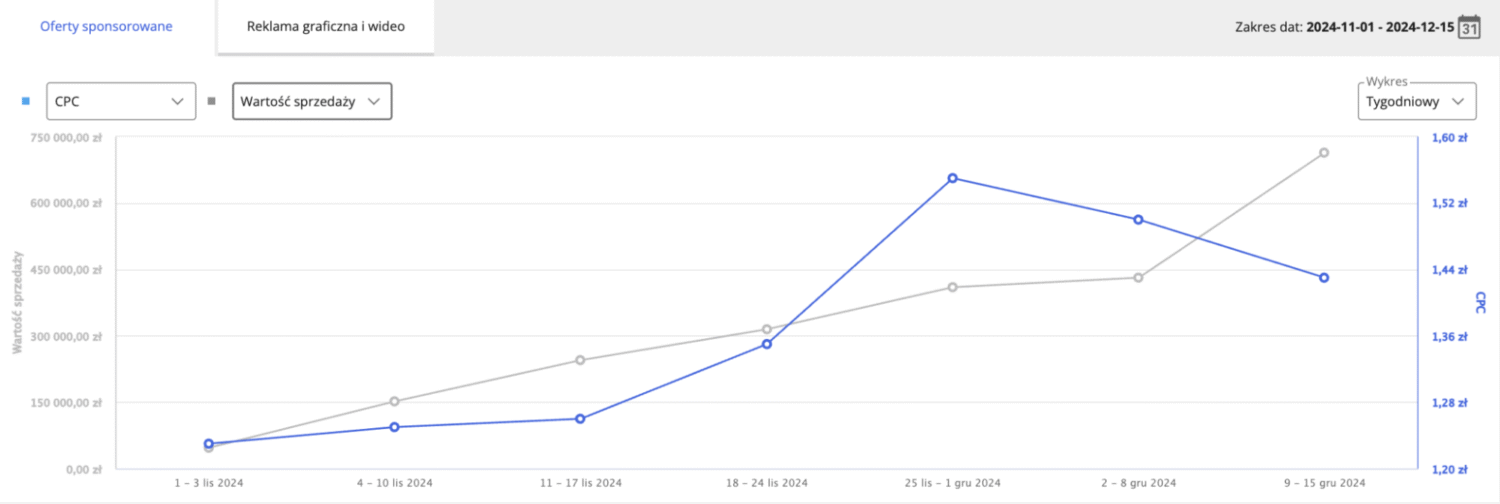Select sales value point for 9 – 15 gru
1500x504 pixels.
[1324, 153]
